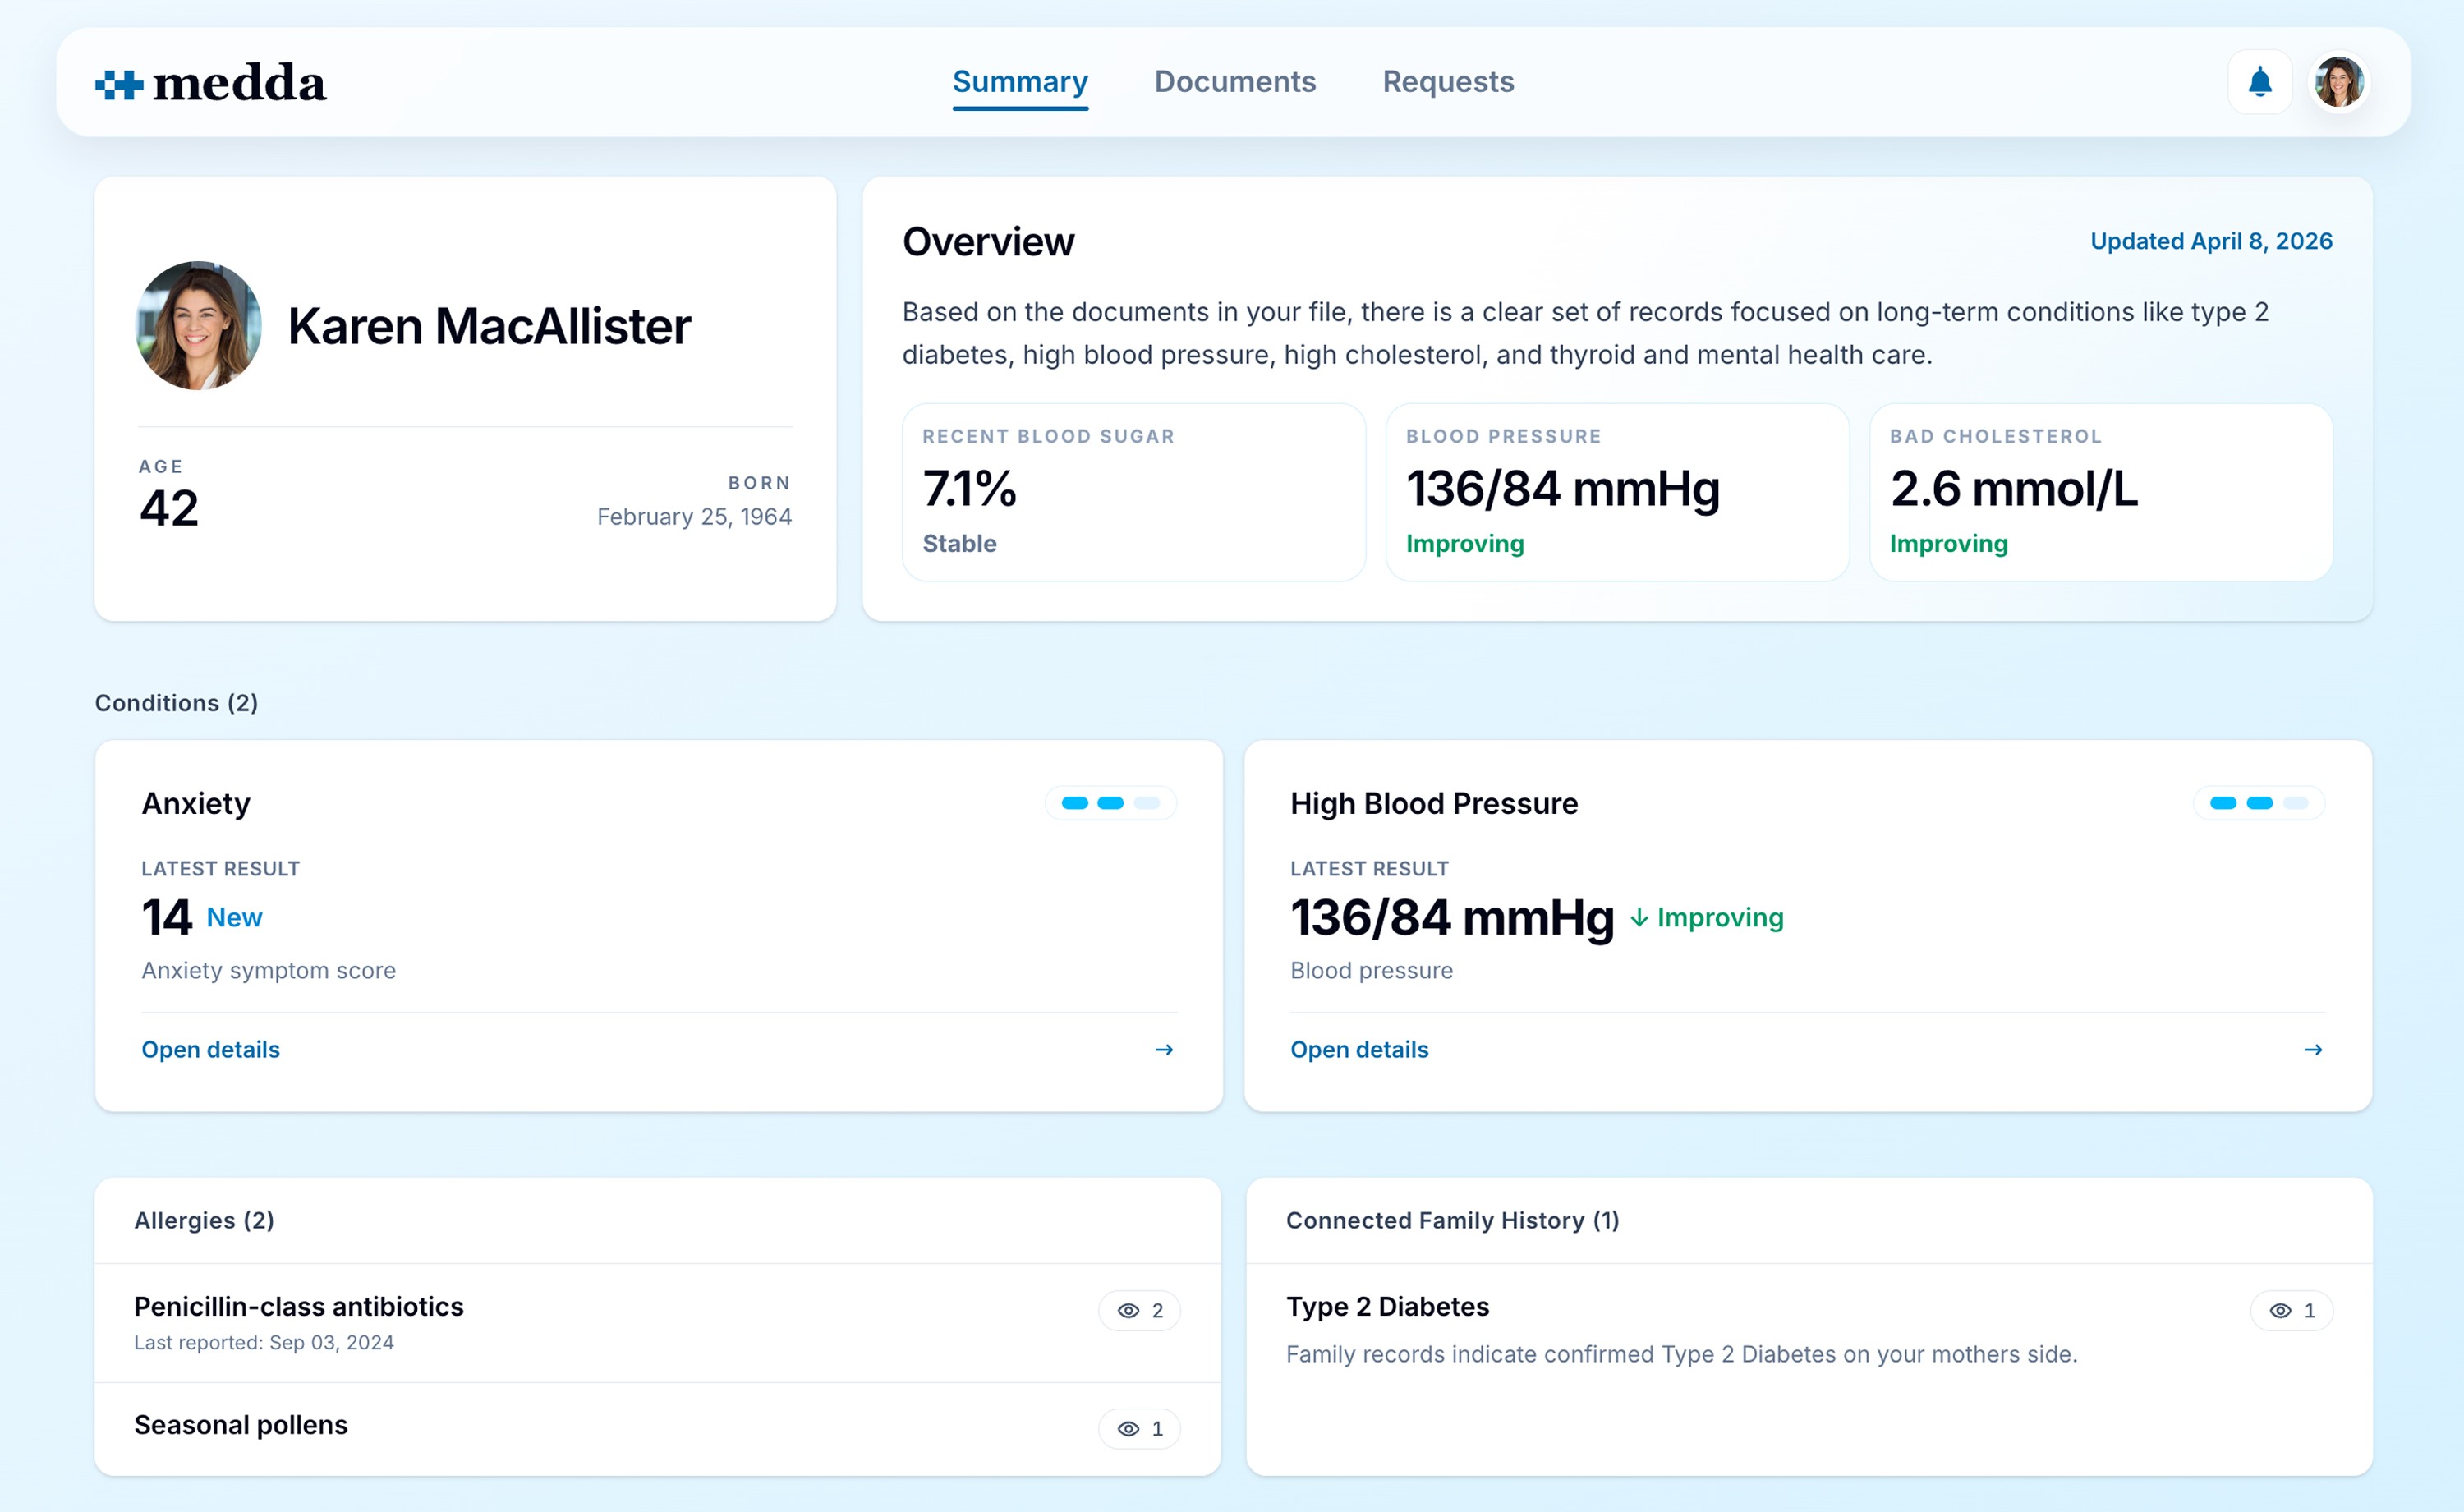Click the medda logo
The height and width of the screenshot is (1512, 2464).
(x=211, y=83)
